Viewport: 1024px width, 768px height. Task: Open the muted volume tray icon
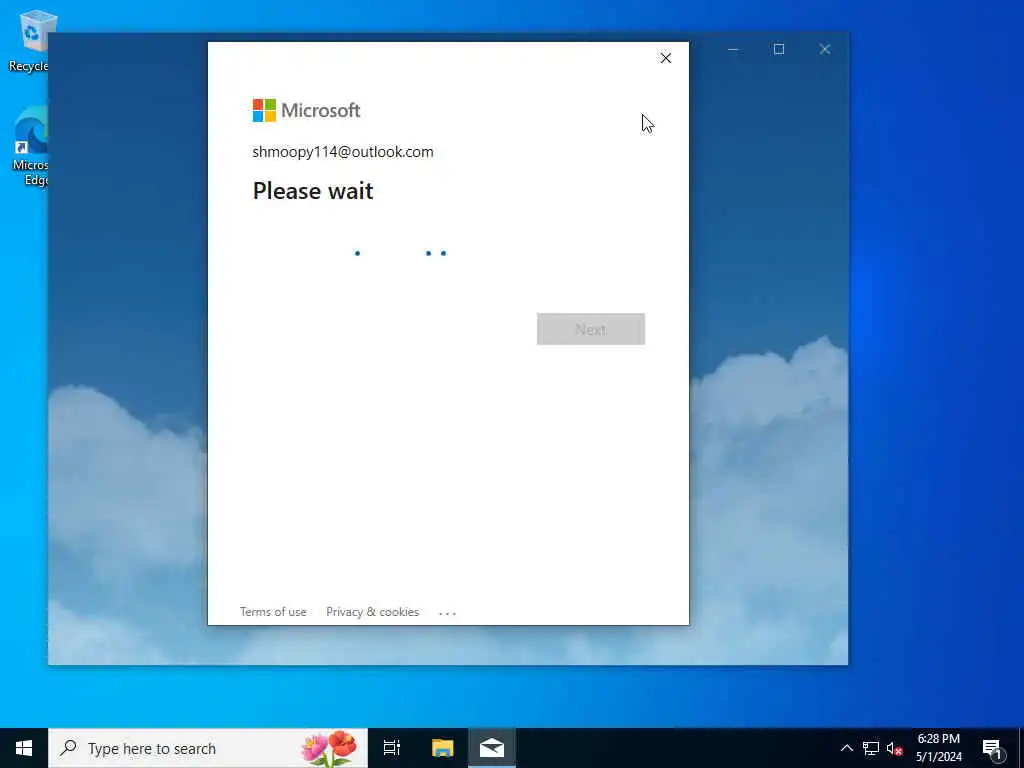point(894,748)
